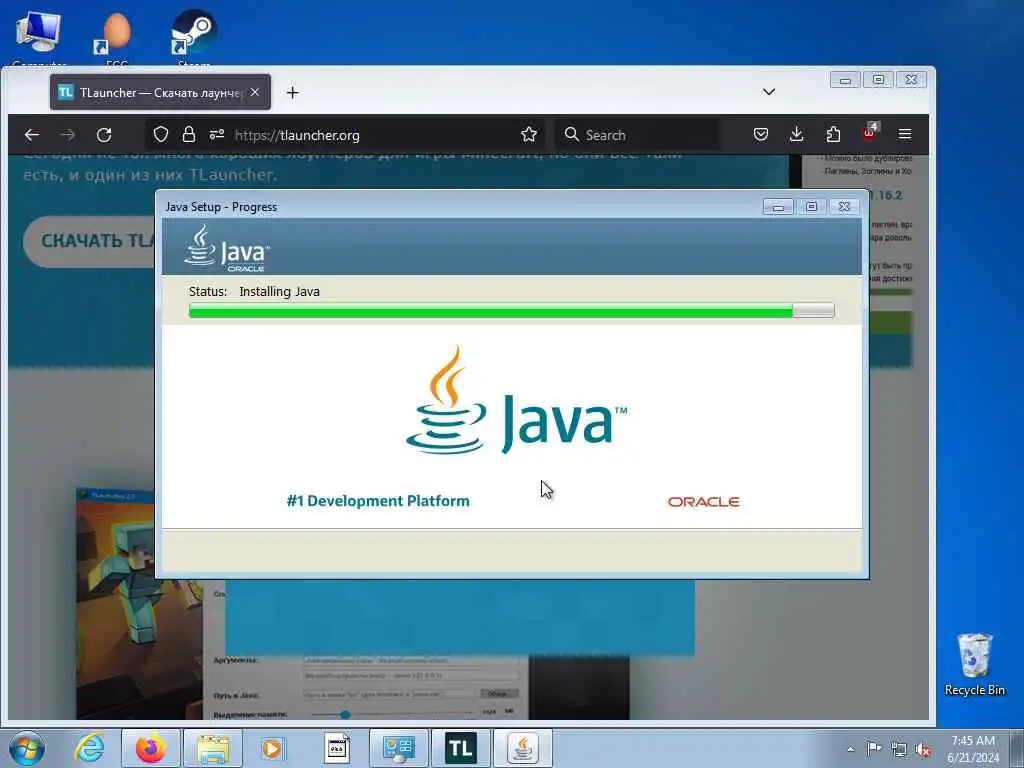This screenshot has height=768, width=1024.
Task: Open Windows Media Player from taskbar
Action: (x=272, y=748)
